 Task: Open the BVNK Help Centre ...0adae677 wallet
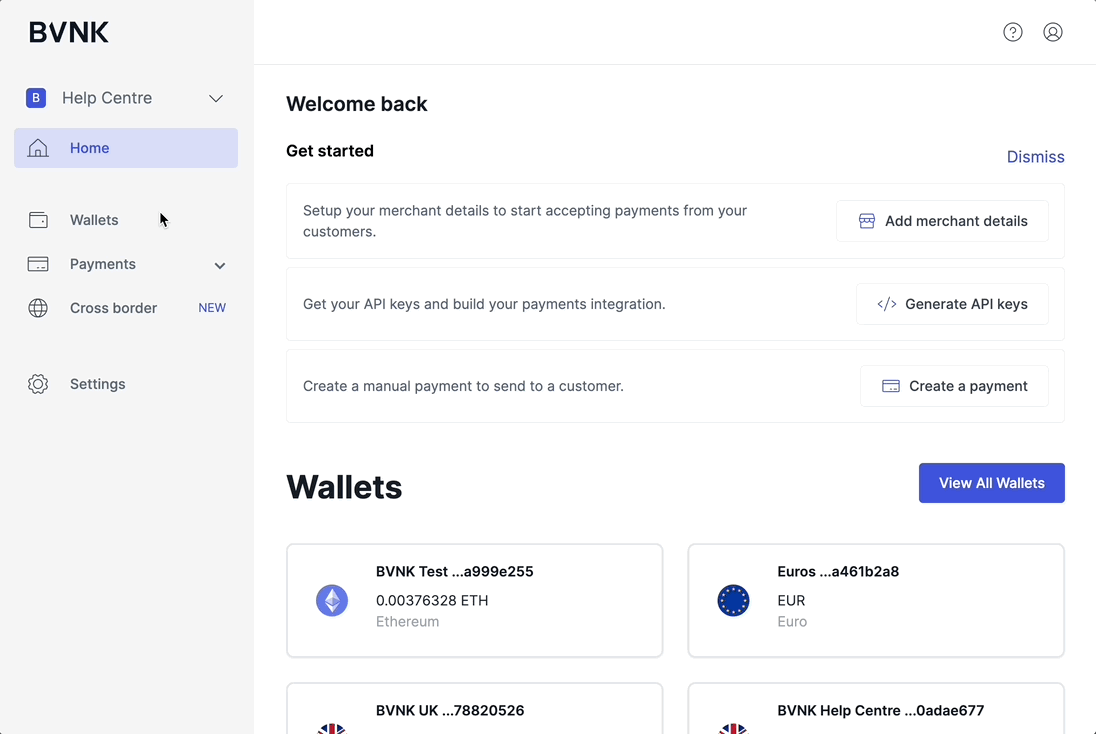876,708
